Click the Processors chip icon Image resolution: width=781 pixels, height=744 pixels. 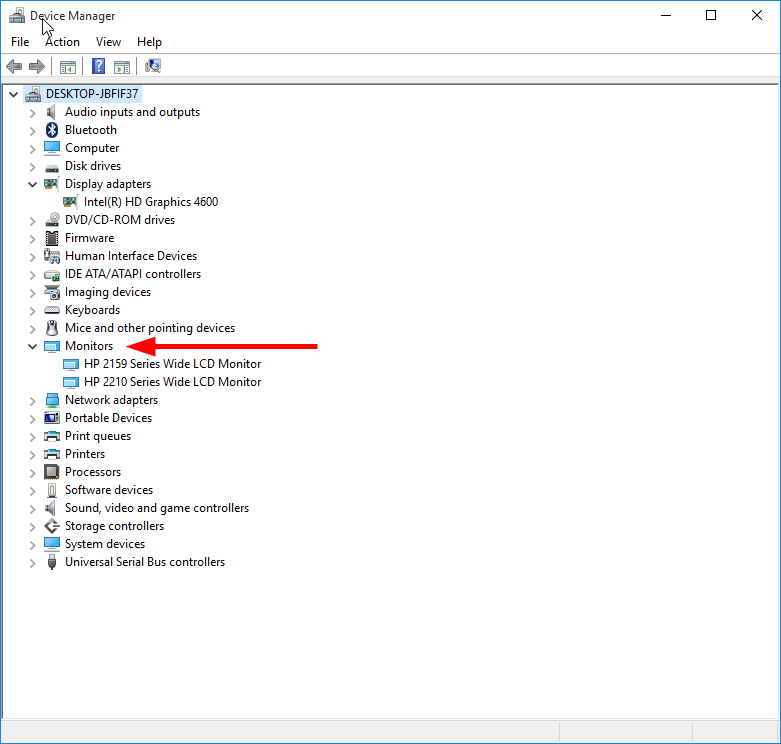point(52,472)
